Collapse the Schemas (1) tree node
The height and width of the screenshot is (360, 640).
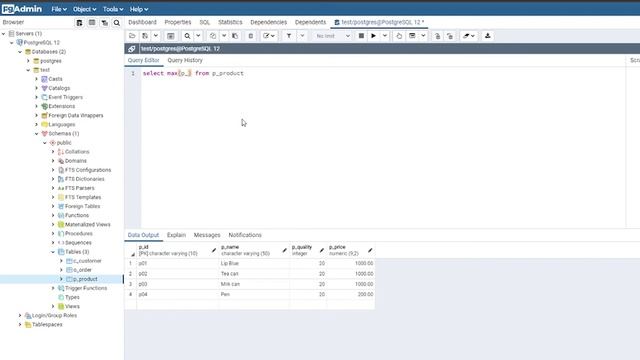point(36,133)
